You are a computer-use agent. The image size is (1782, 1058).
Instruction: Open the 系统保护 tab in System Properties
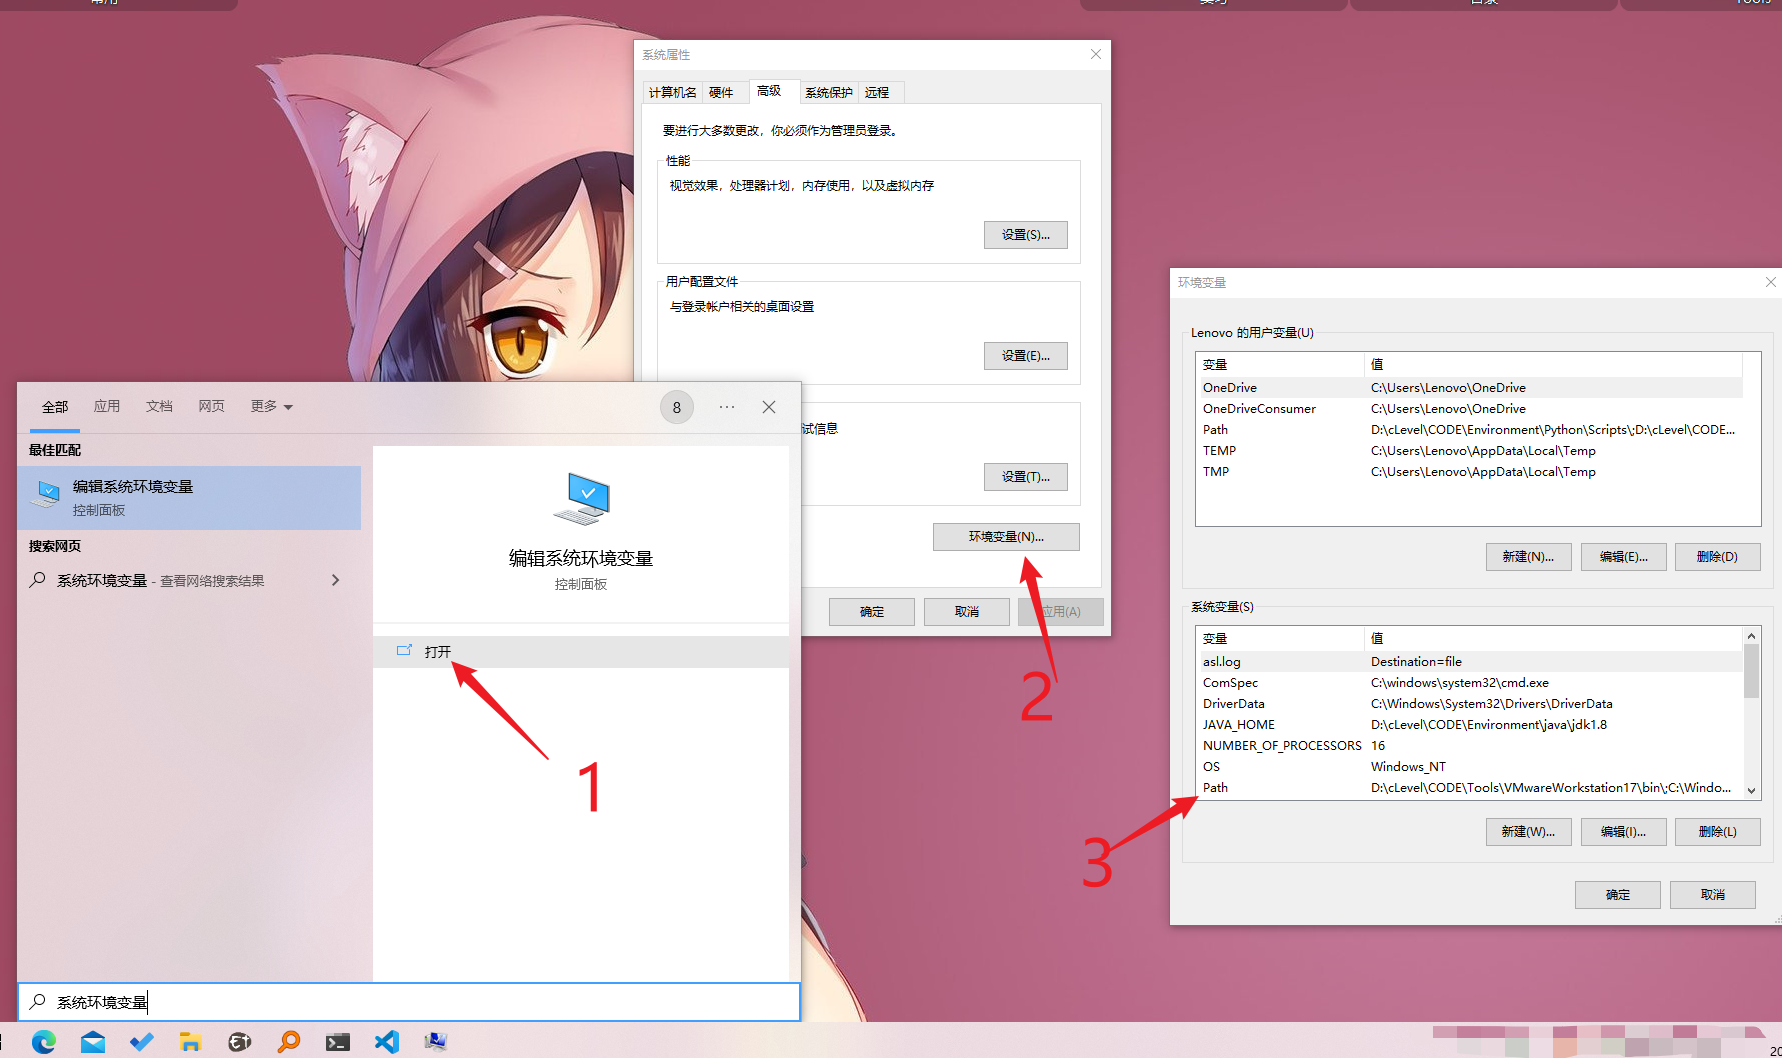click(x=829, y=92)
